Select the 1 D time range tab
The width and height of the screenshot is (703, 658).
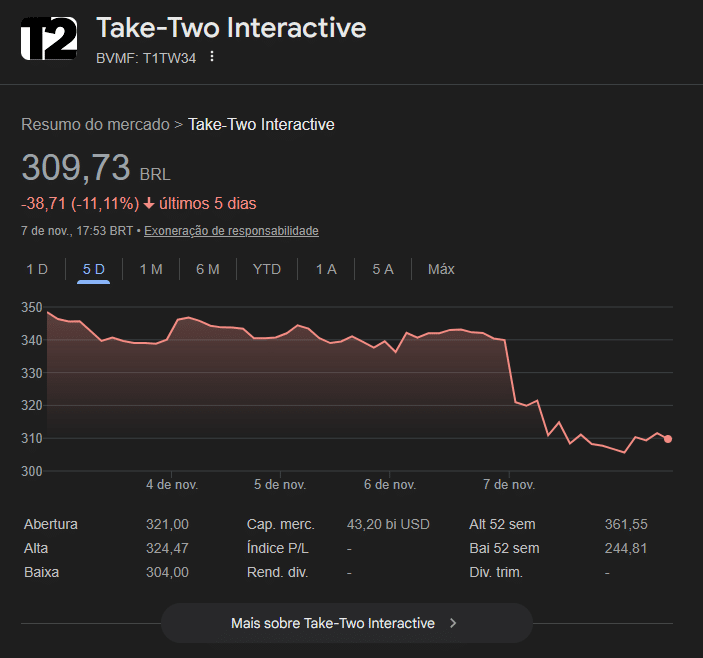[37, 269]
